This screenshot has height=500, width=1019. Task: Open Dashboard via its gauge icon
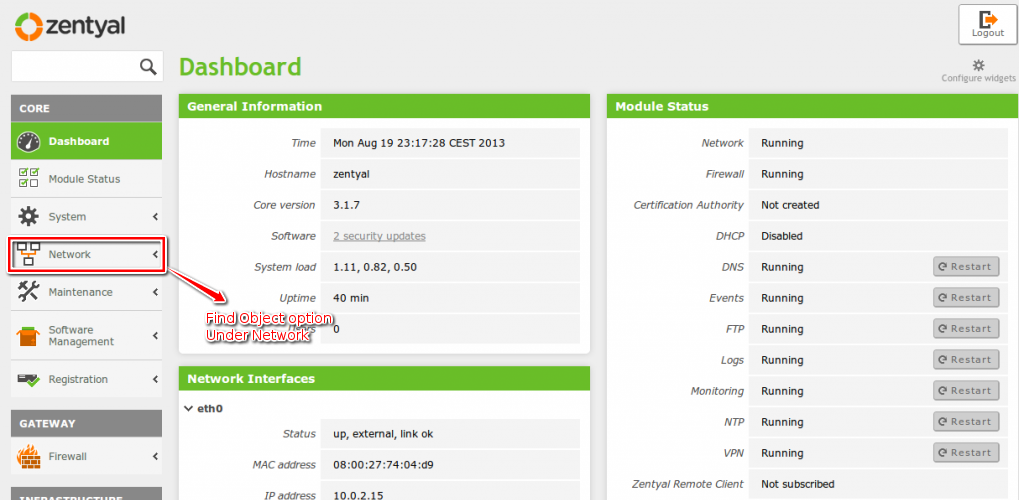(29, 141)
